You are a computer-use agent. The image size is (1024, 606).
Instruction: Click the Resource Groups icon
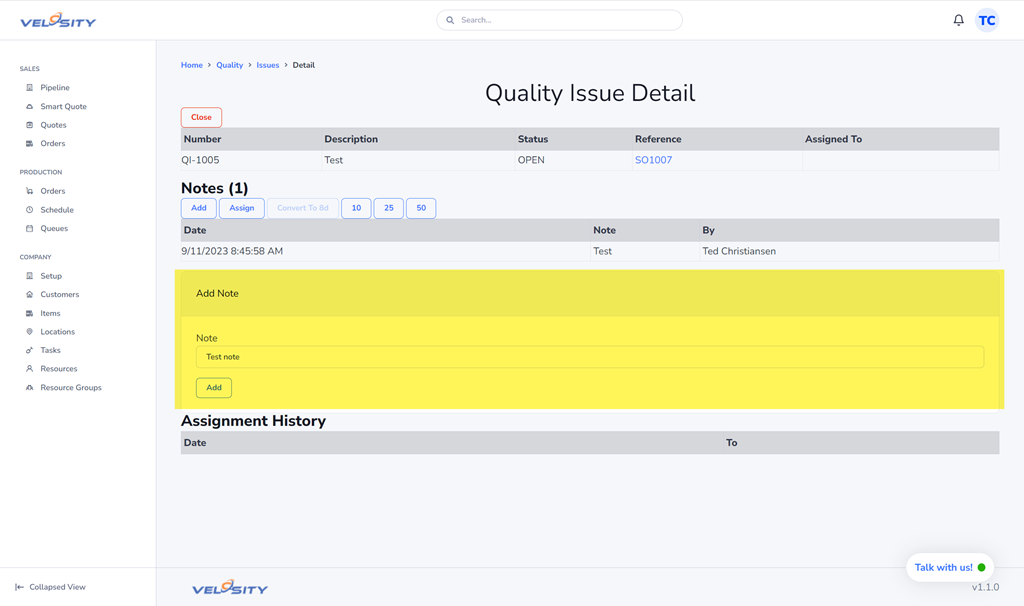pyautogui.click(x=29, y=387)
